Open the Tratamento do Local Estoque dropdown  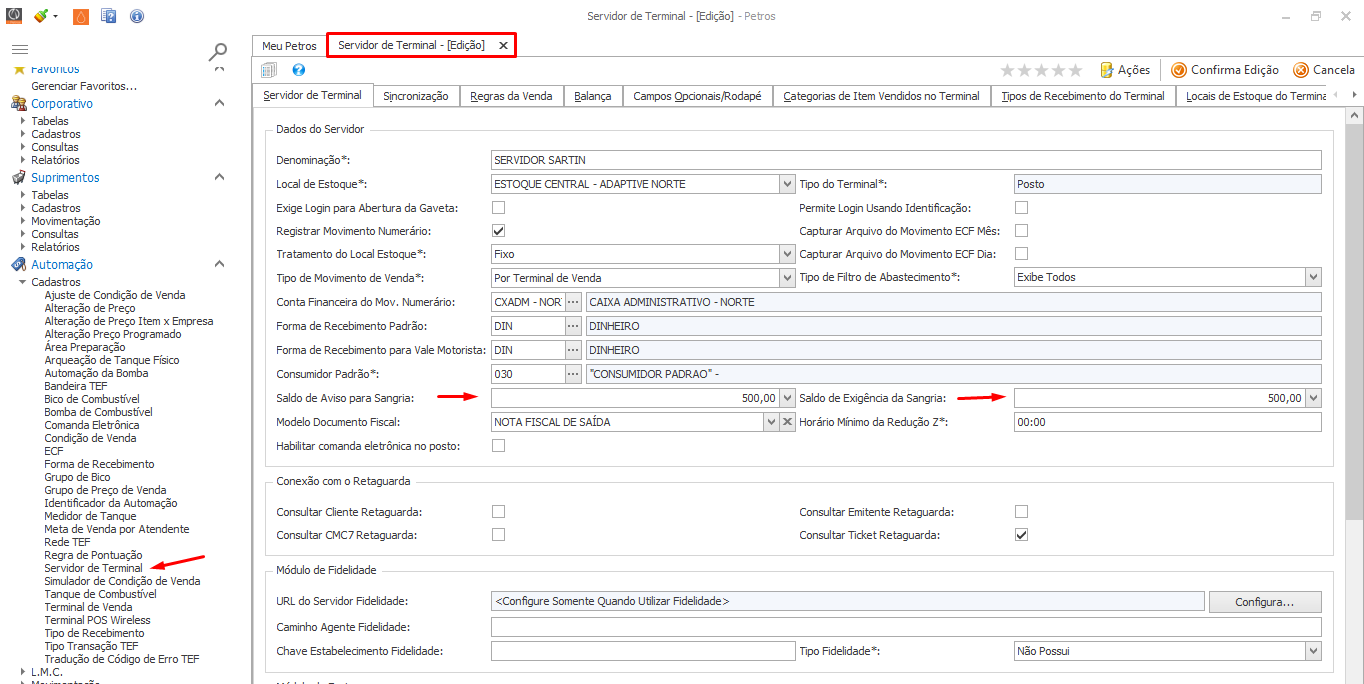coord(787,254)
